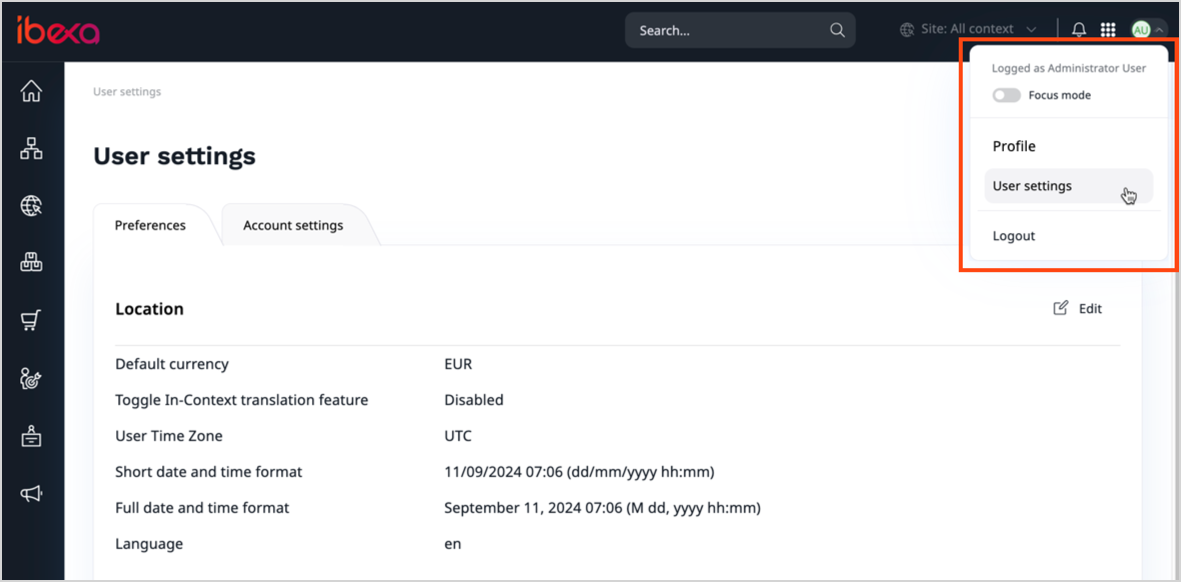The height and width of the screenshot is (582, 1181).
Task: Open the Site management globe icon
Action: coord(31,205)
